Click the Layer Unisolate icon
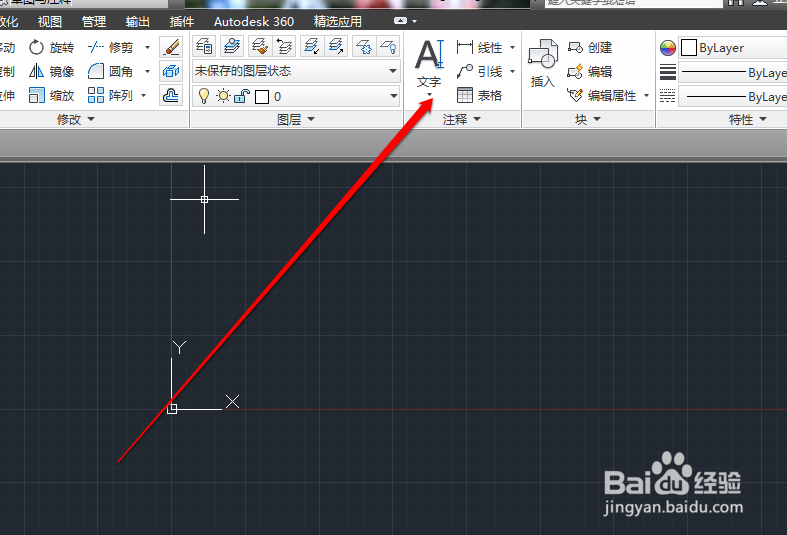 (x=336, y=47)
